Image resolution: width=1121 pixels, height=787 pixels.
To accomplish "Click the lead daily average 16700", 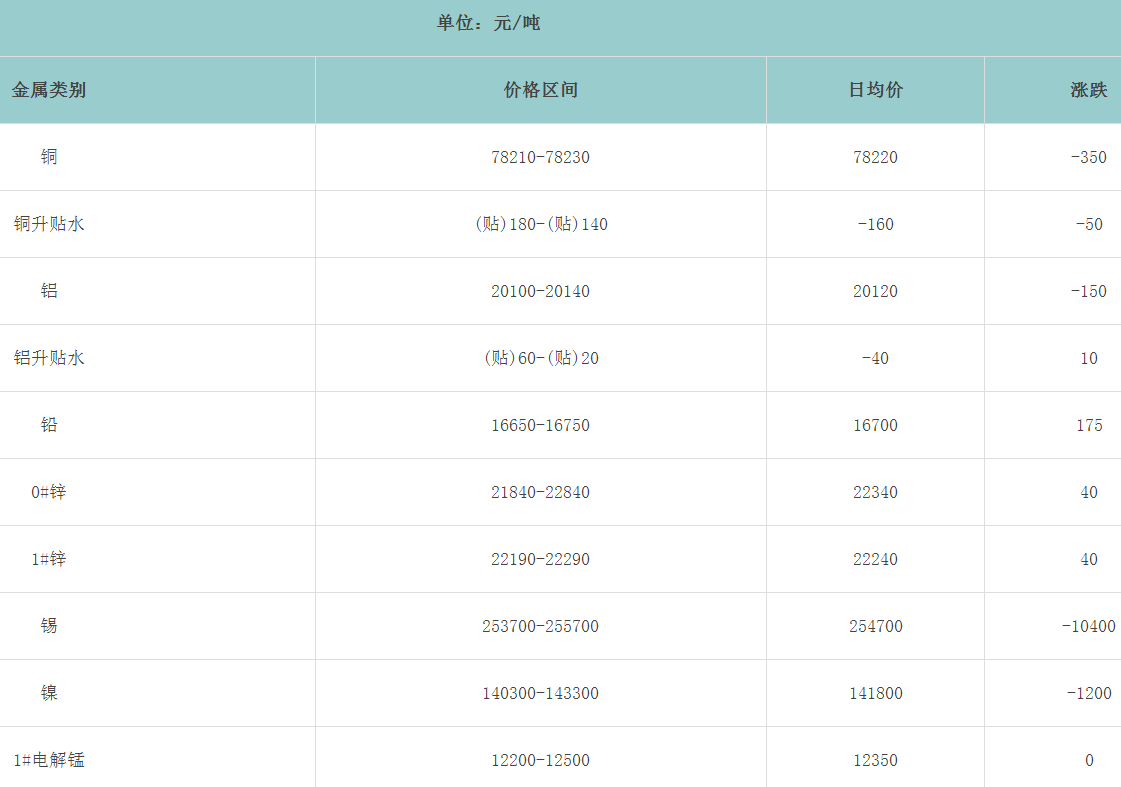I will point(875,425).
